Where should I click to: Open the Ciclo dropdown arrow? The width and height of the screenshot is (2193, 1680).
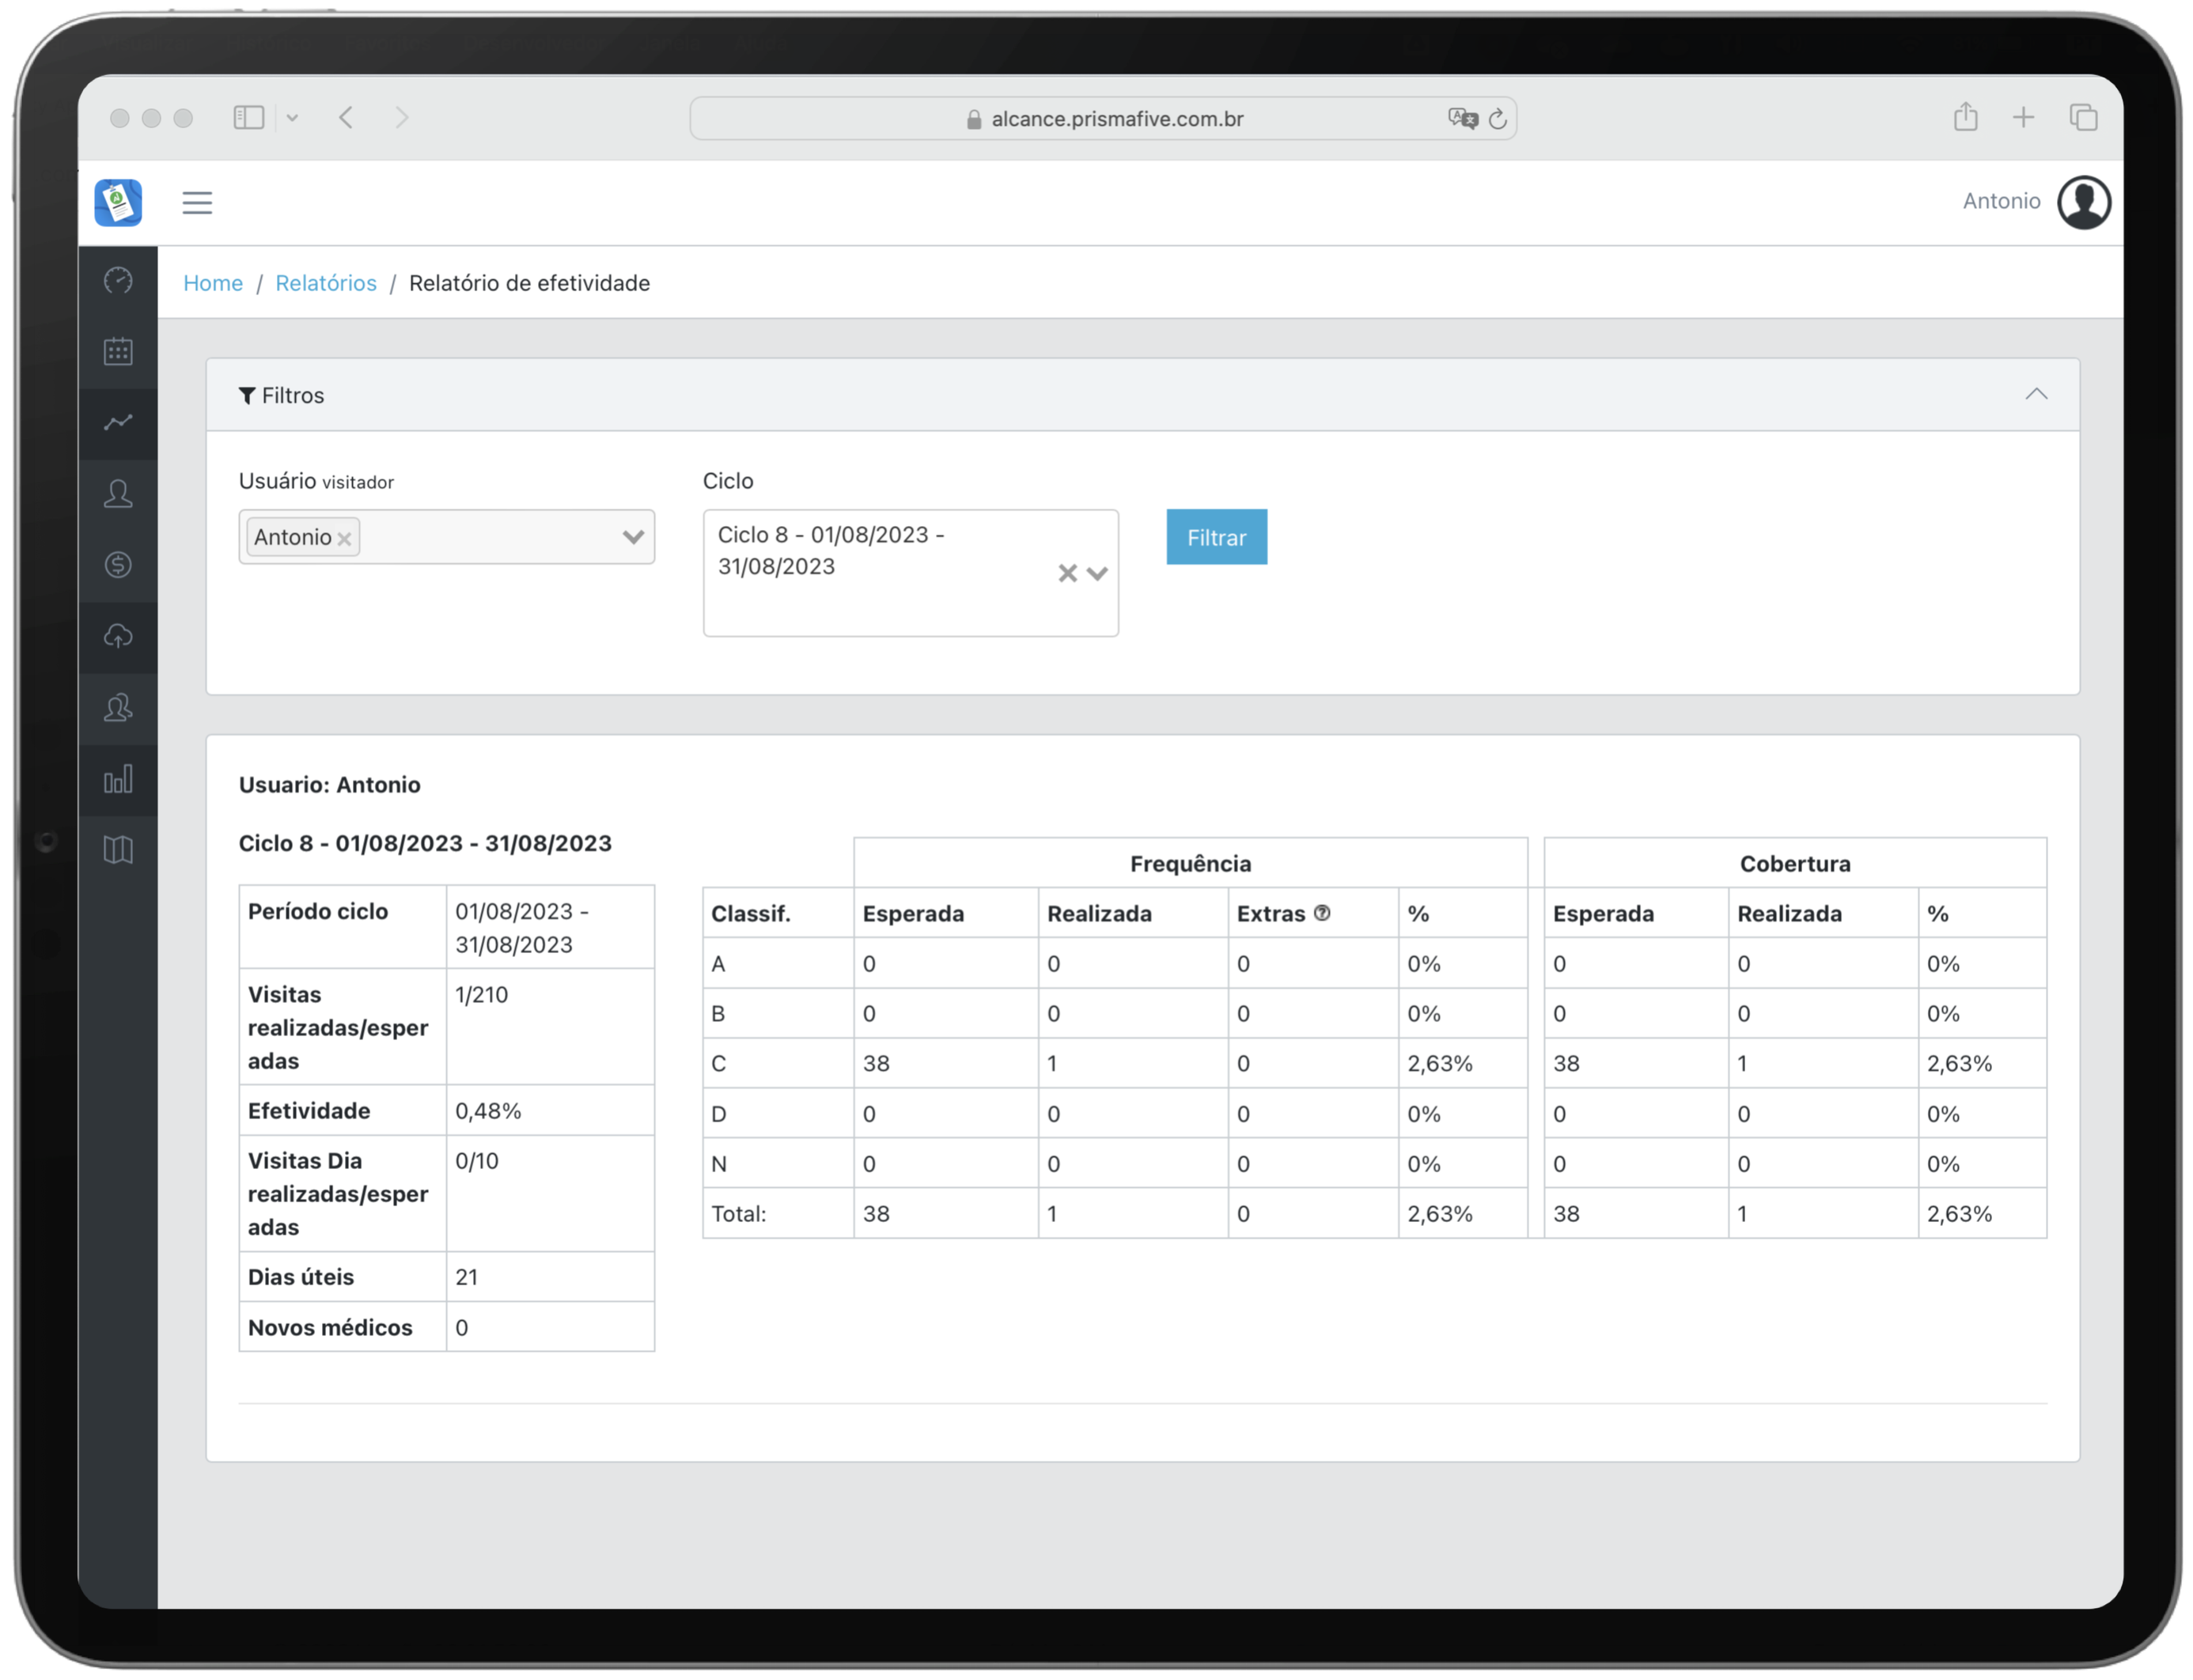[1097, 573]
